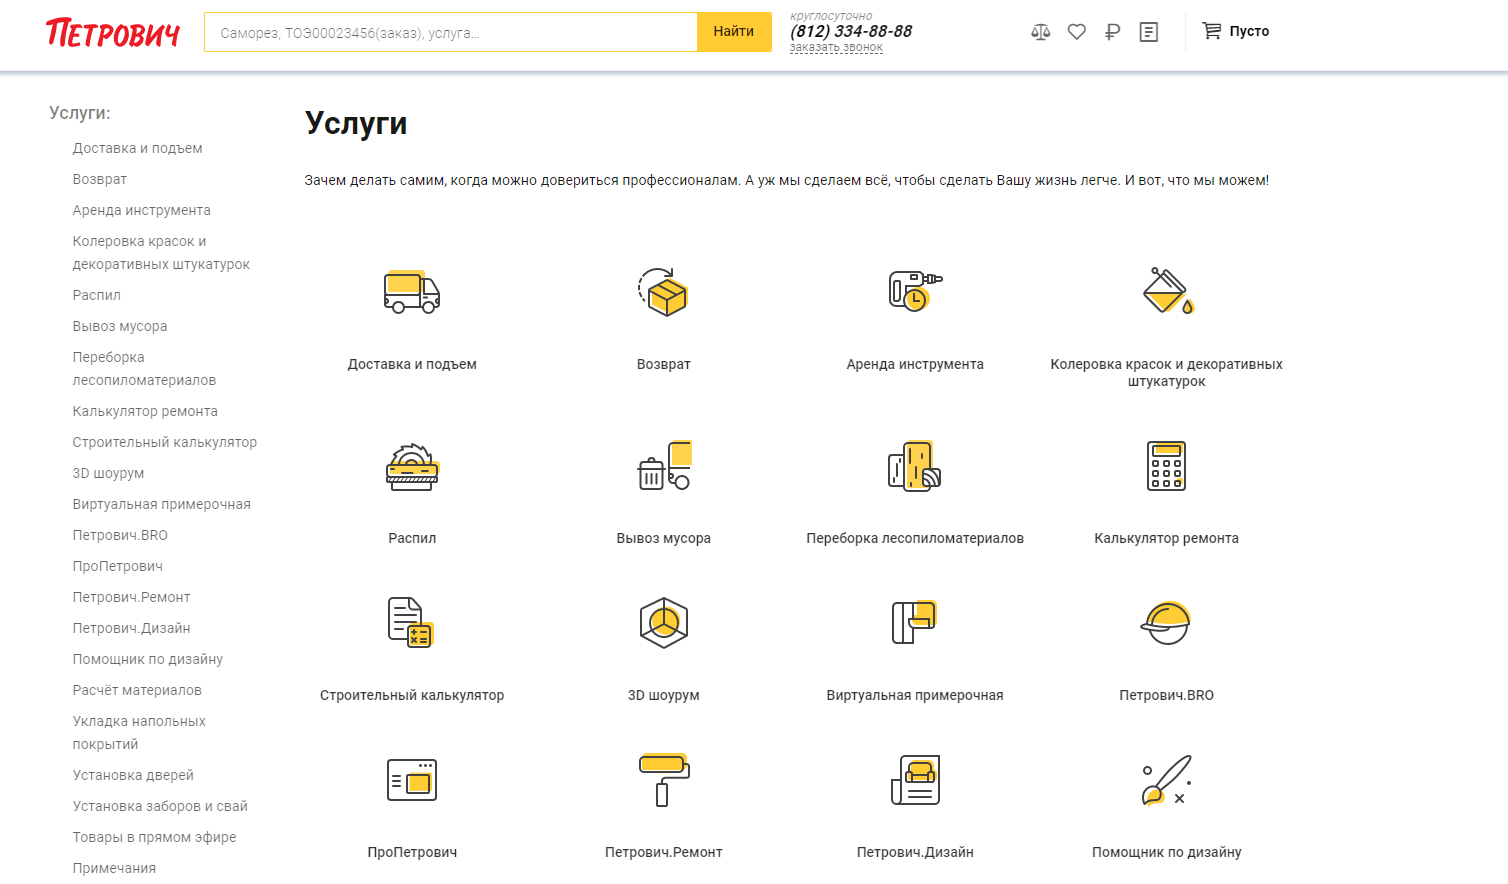1508x884 pixels.
Task: Select Строительный калькулятор in sidebar
Action: tap(164, 442)
